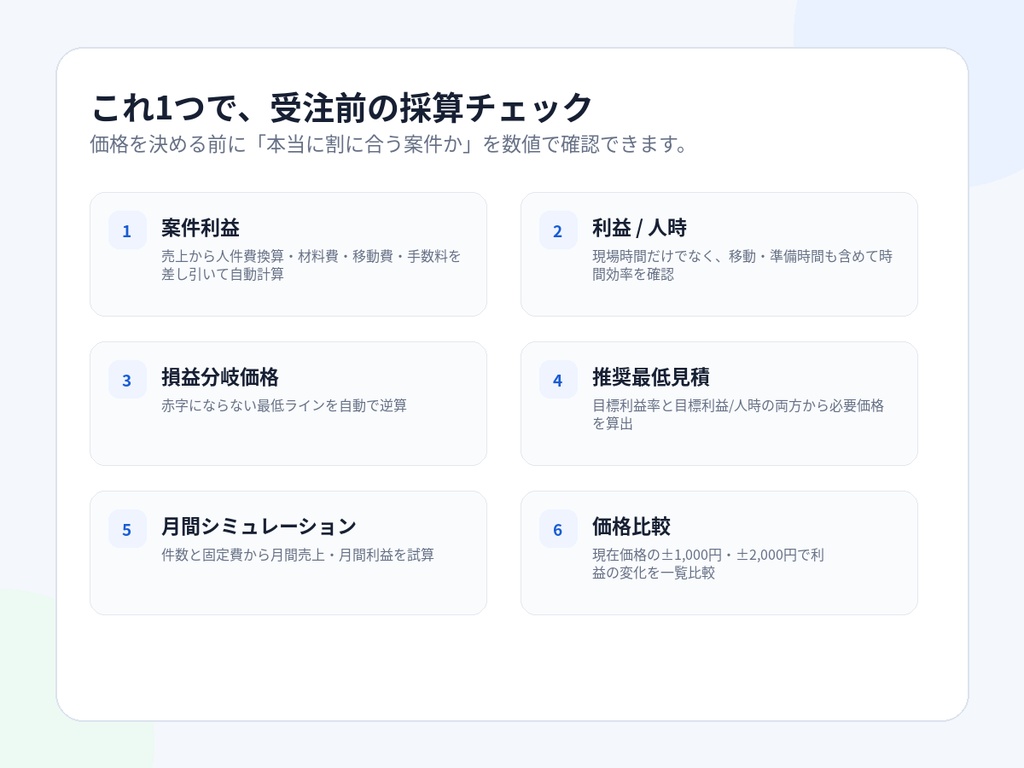Viewport: 1024px width, 768px height.
Task: Click the number 6 badge beside 価格比較
Action: coord(558,529)
